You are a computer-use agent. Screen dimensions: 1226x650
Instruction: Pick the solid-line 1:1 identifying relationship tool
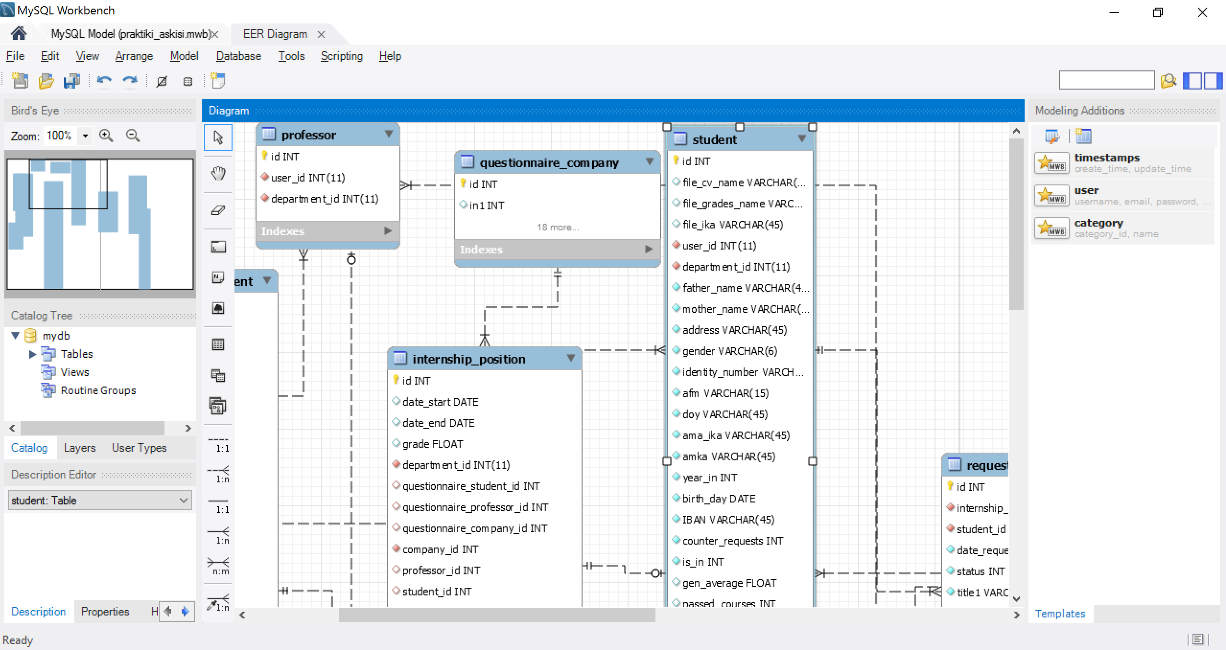pyautogui.click(x=218, y=505)
